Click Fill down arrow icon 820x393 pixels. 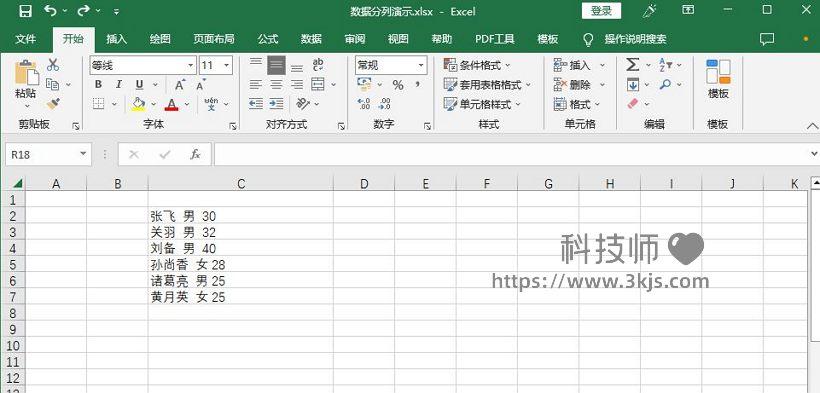[x=633, y=84]
